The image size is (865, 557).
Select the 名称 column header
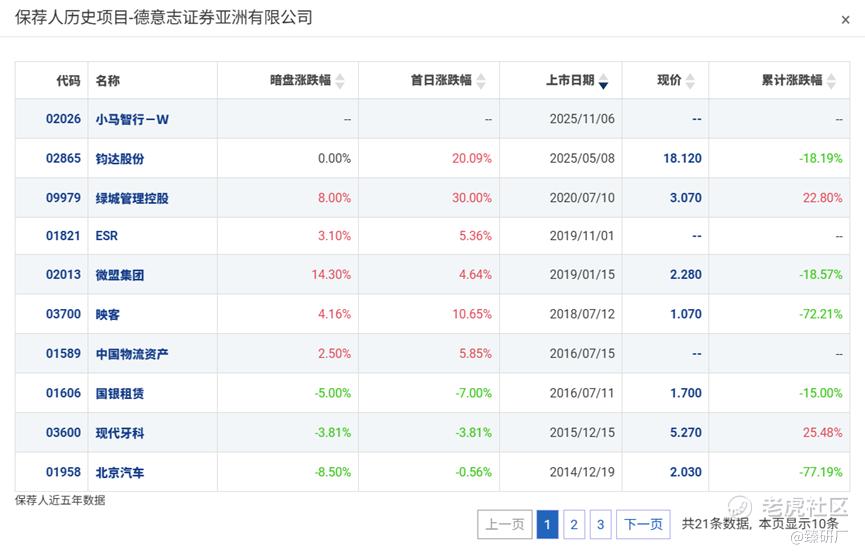[108, 81]
